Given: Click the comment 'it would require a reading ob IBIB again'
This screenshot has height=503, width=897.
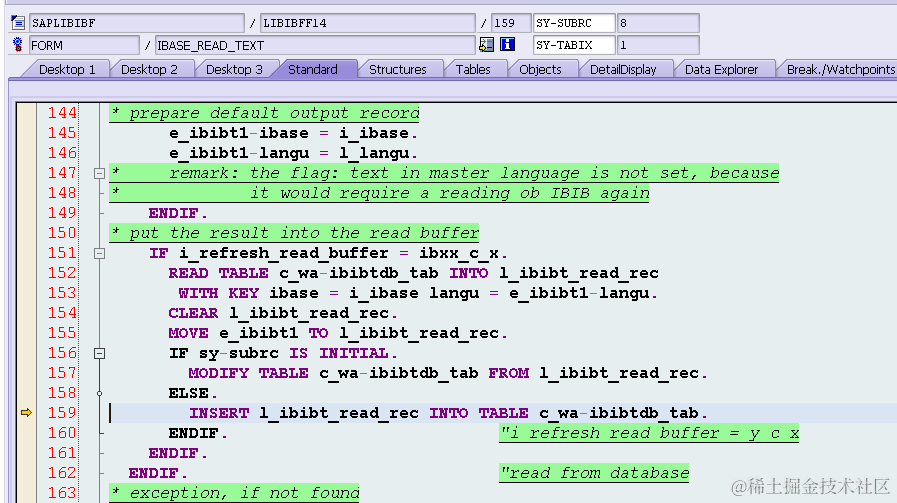Looking at the screenshot, I should pos(449,193).
